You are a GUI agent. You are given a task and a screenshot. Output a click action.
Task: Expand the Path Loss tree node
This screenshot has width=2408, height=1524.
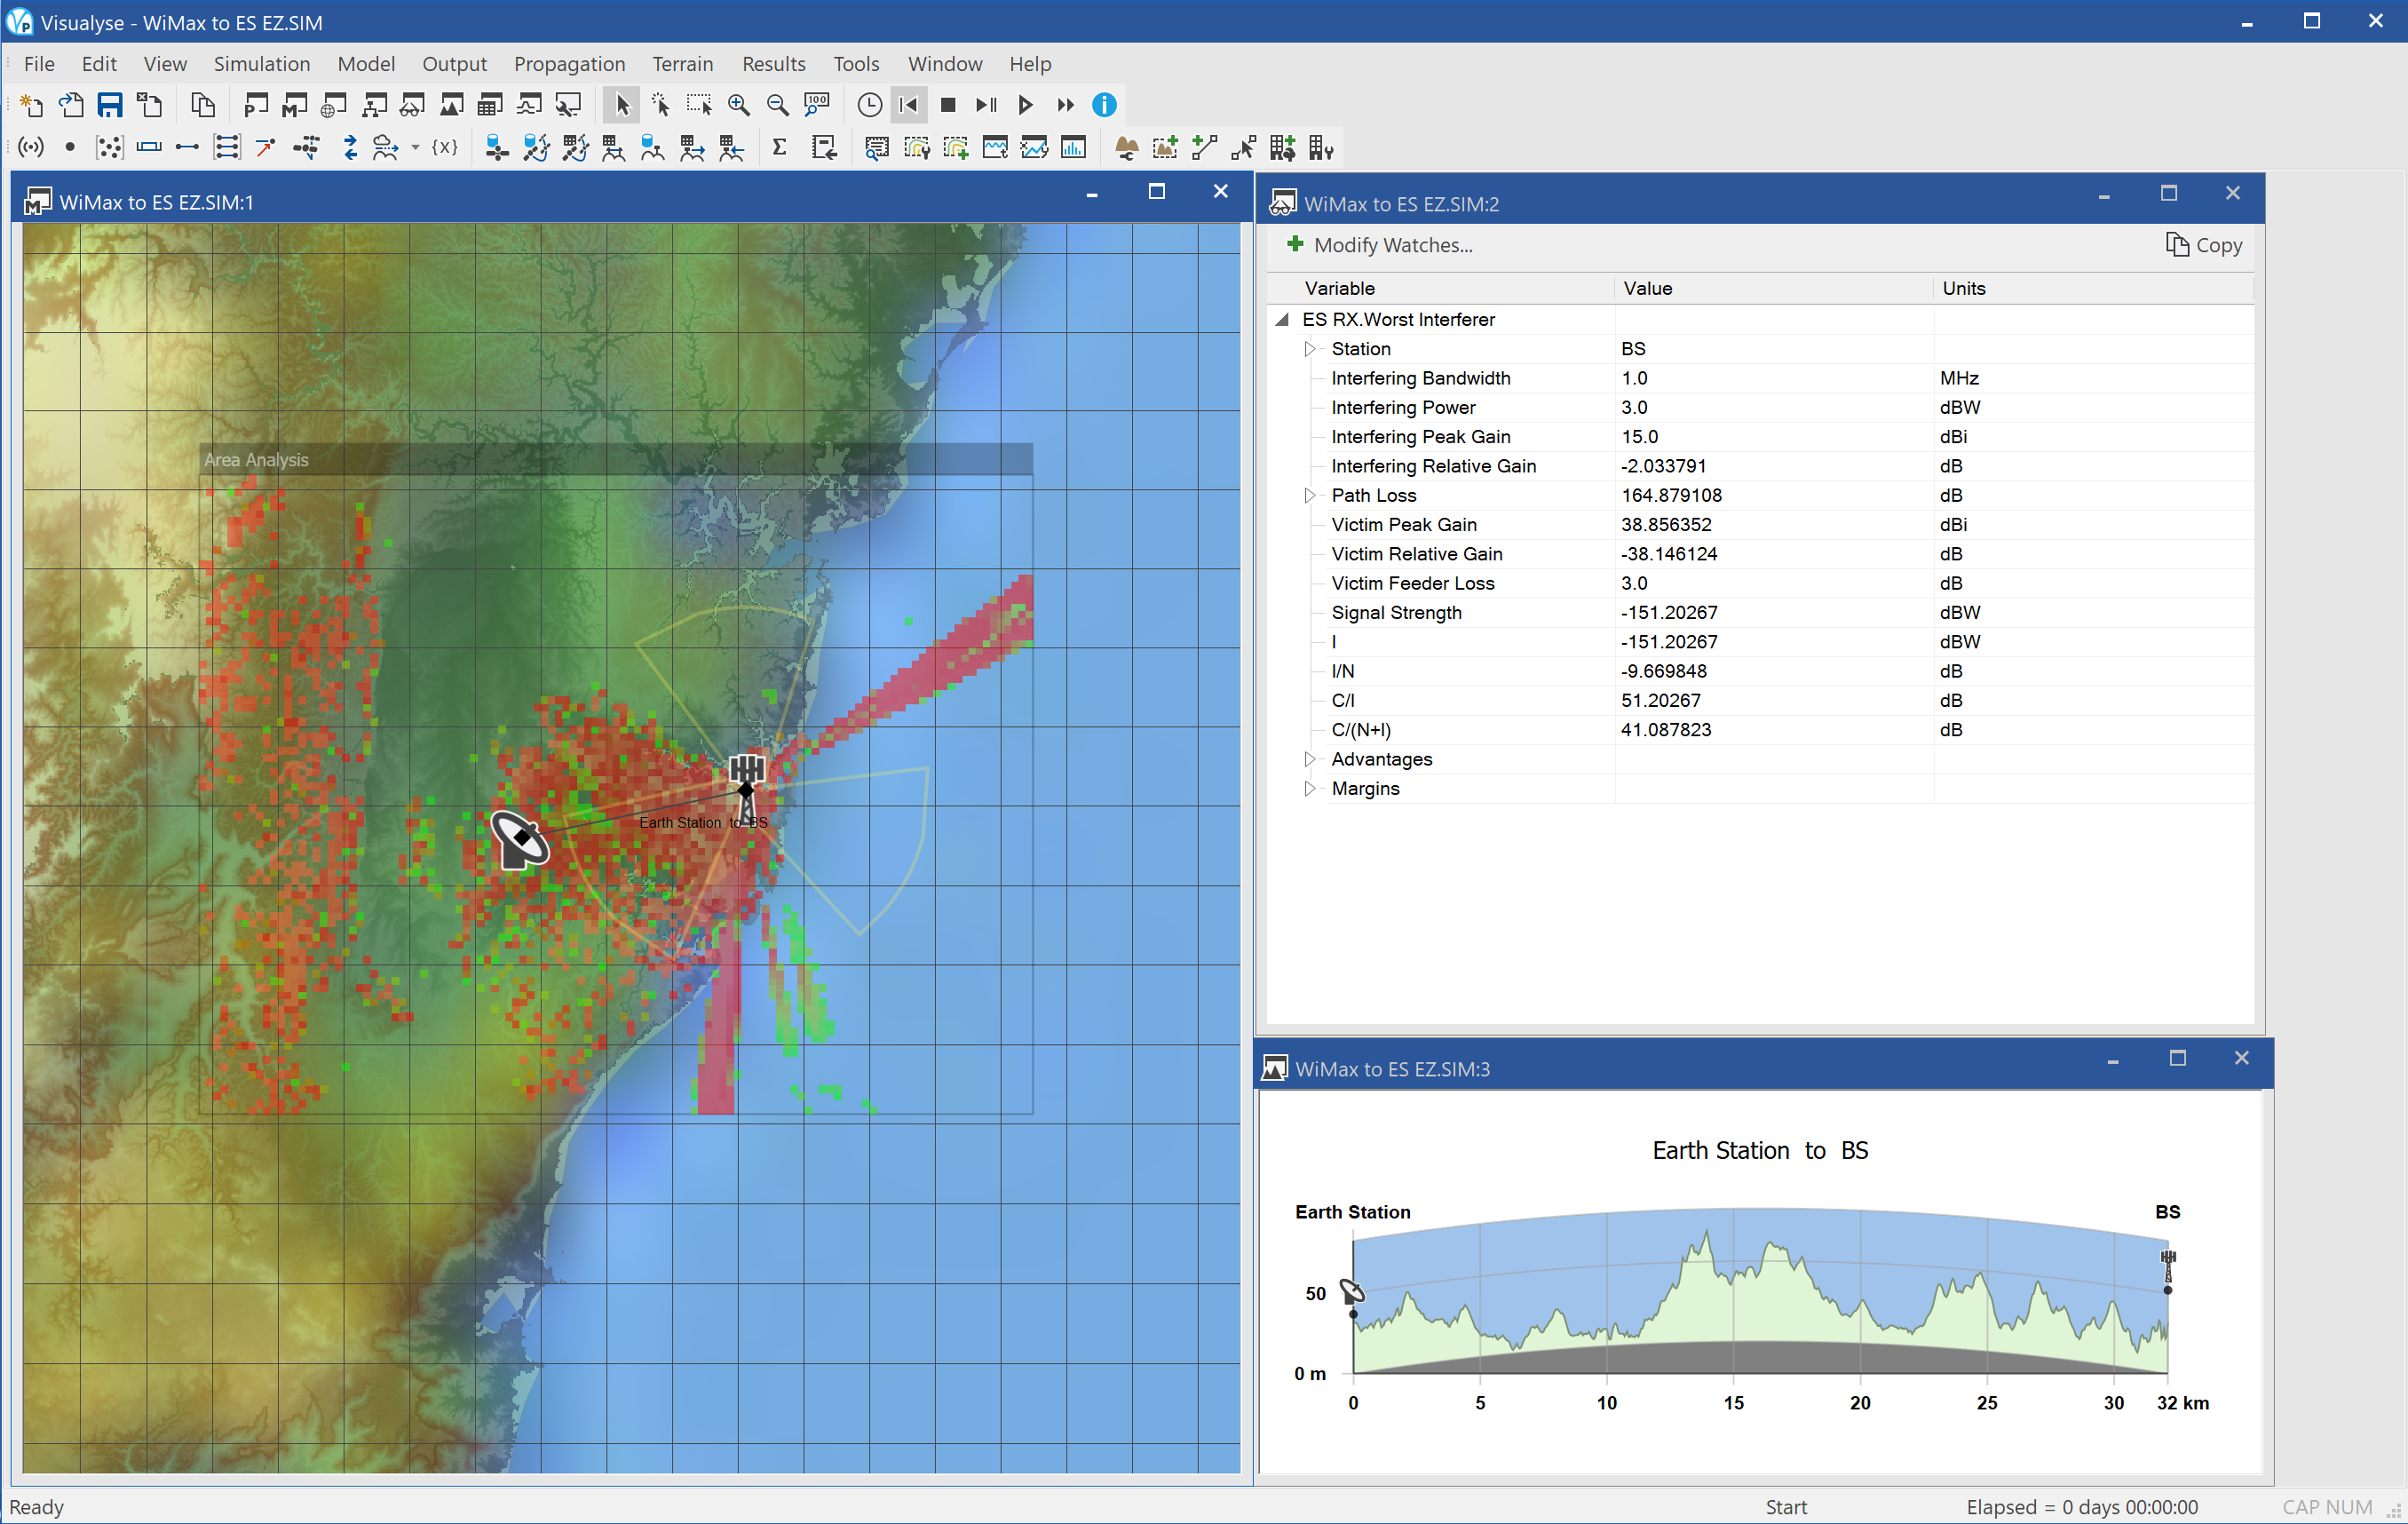(x=1308, y=496)
